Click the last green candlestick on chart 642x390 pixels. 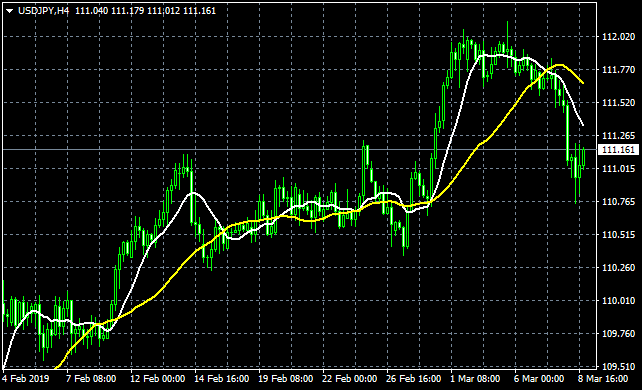pos(583,157)
